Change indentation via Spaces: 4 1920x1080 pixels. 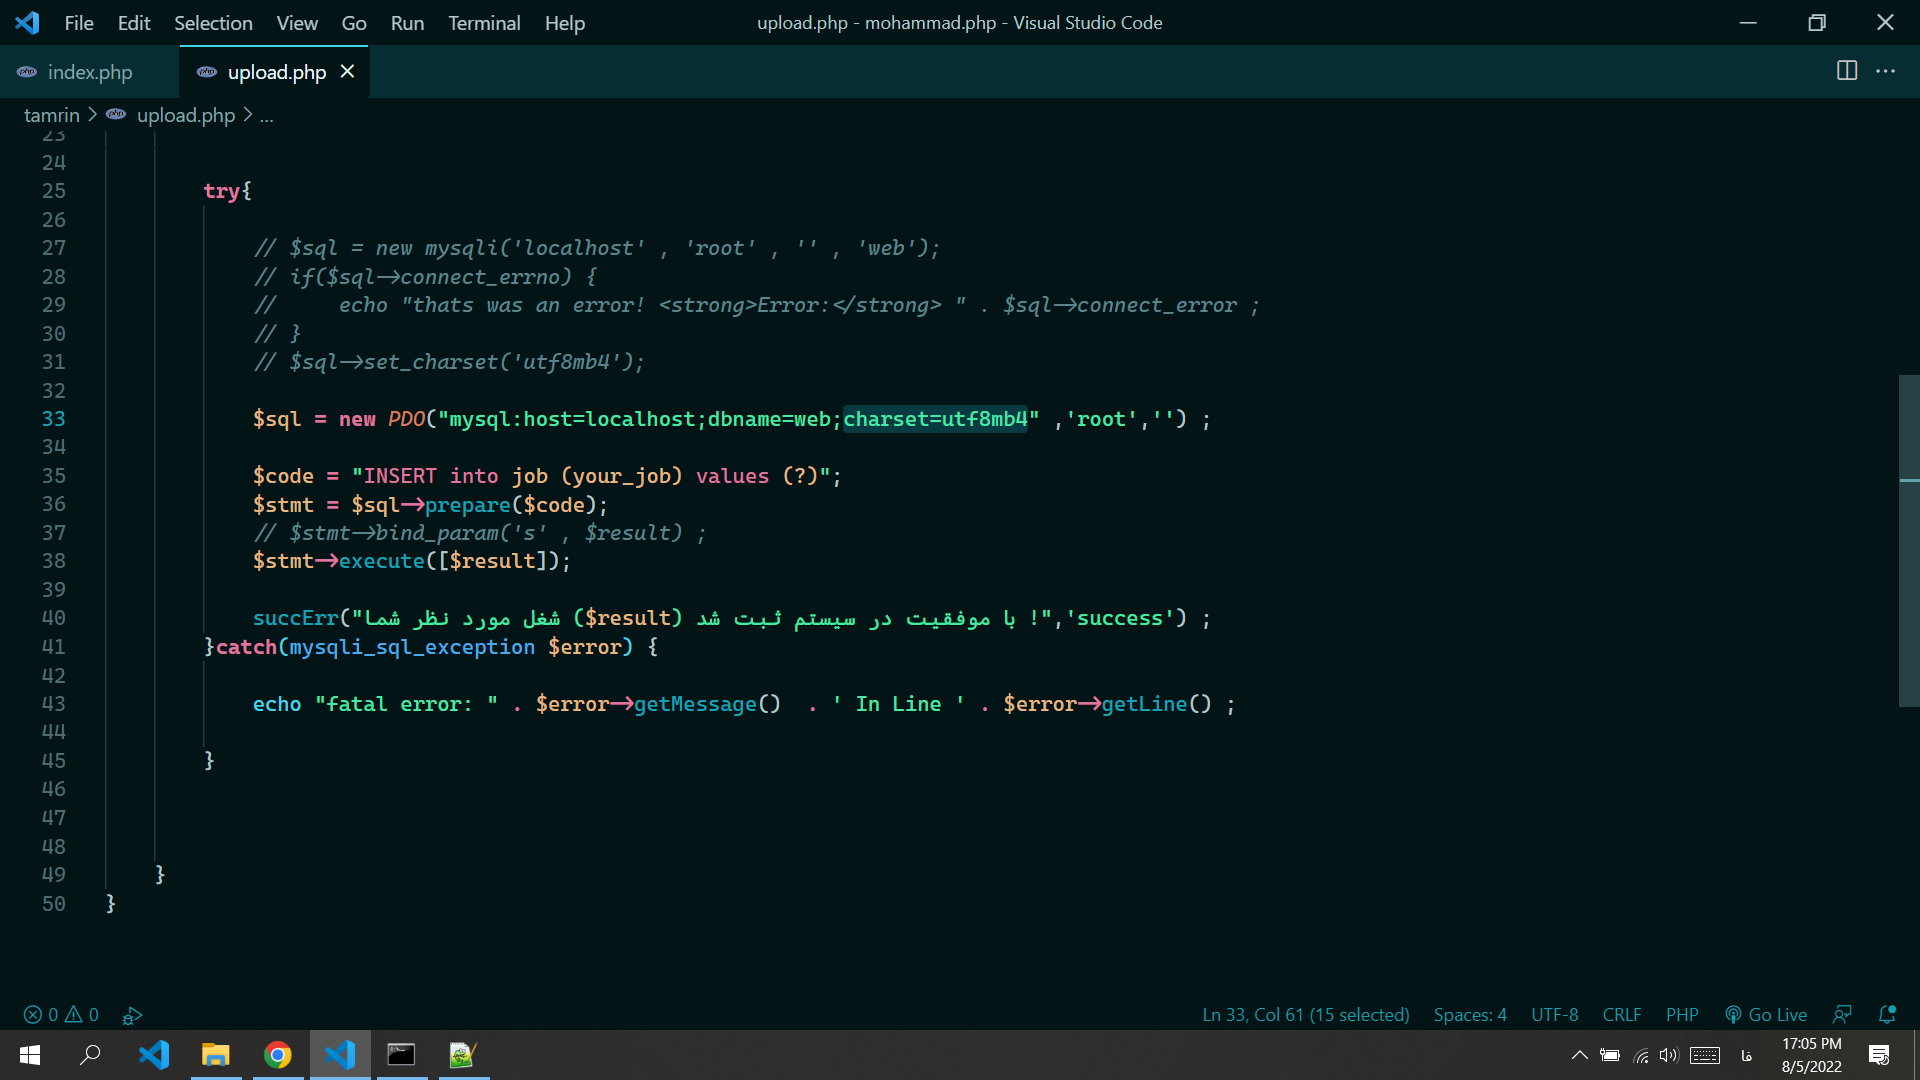1470,1015
